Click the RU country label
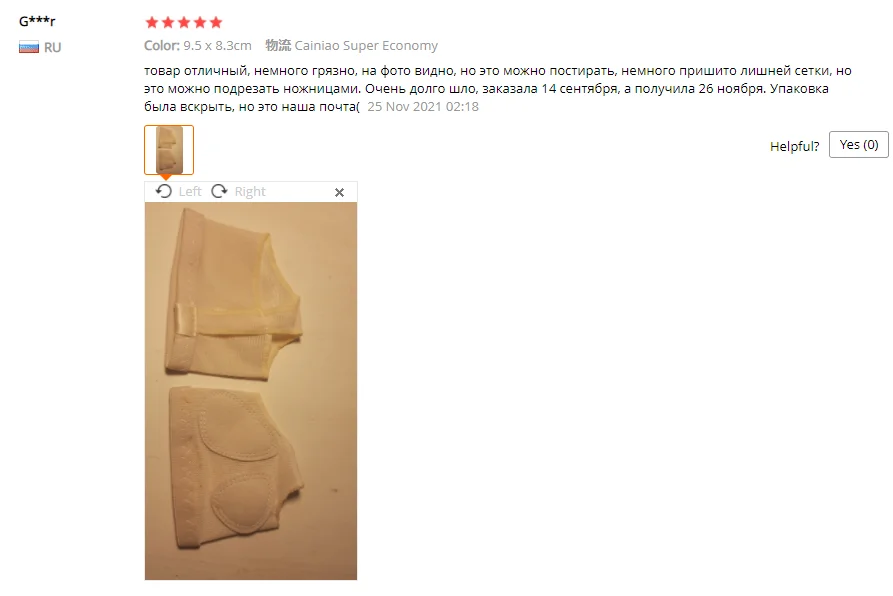 (x=52, y=47)
